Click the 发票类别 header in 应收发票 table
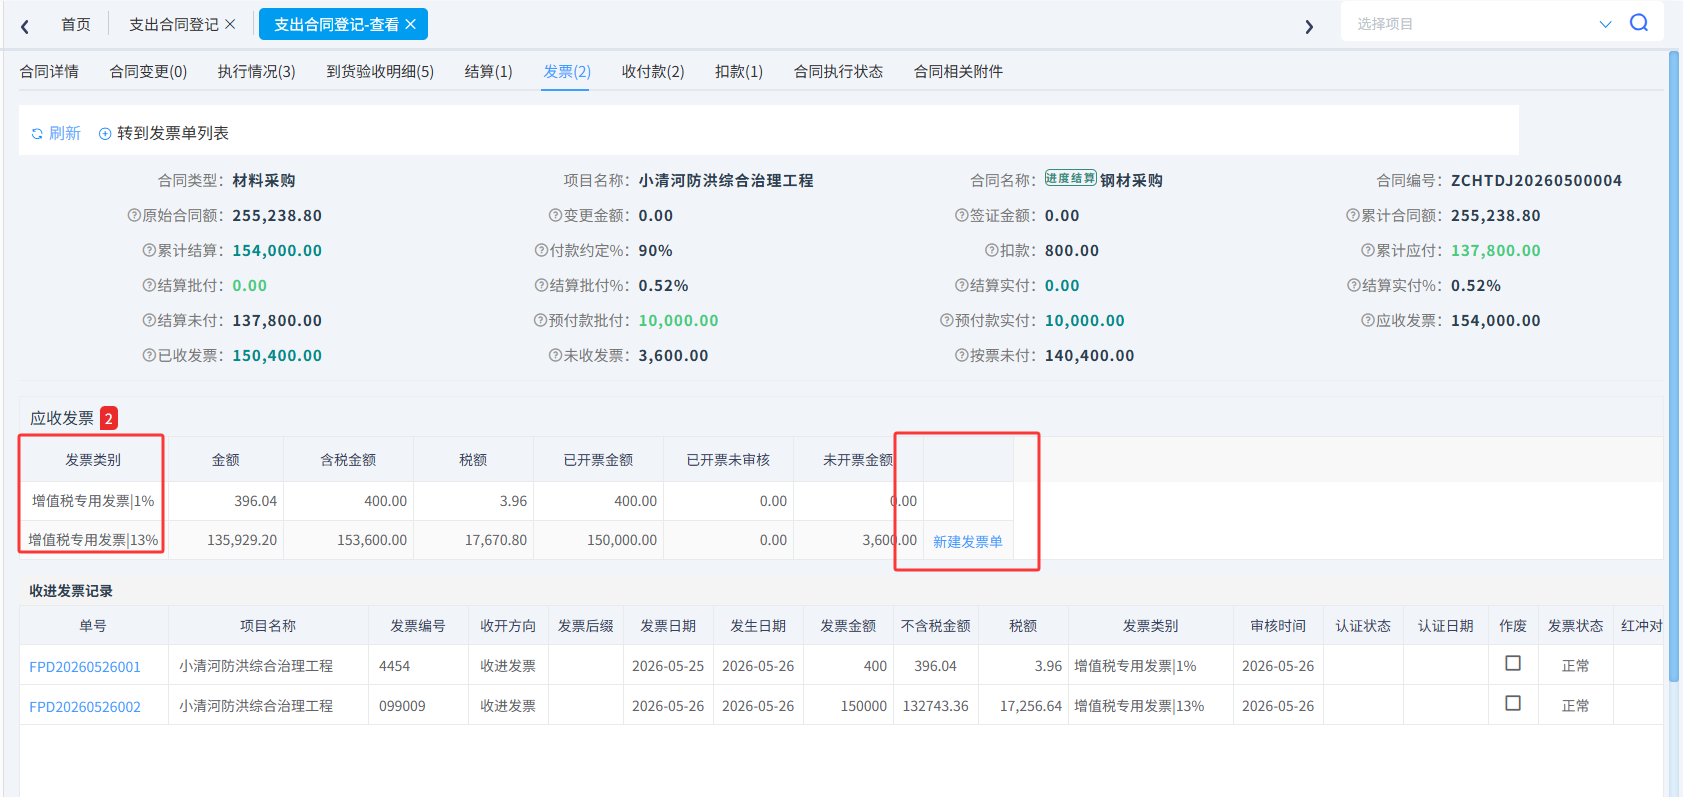This screenshot has height=797, width=1683. click(93, 460)
